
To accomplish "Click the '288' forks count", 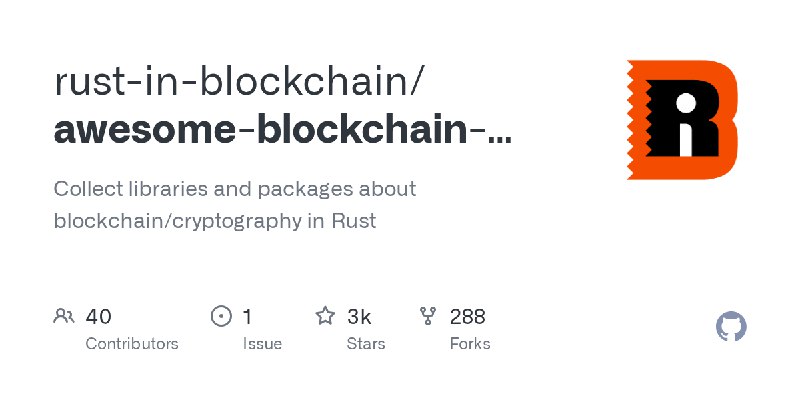I will tap(468, 317).
